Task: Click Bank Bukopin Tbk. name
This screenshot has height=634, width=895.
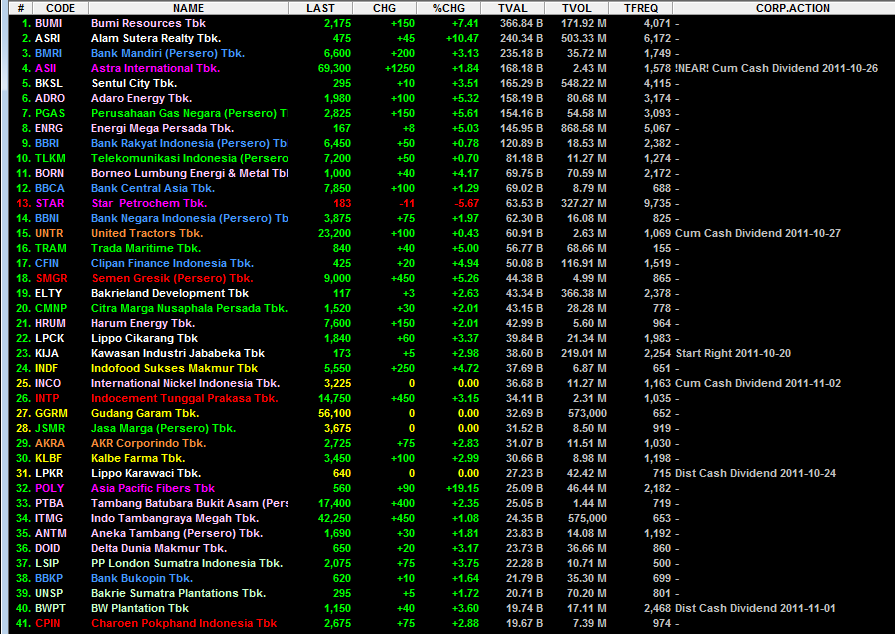Action: [x=142, y=579]
